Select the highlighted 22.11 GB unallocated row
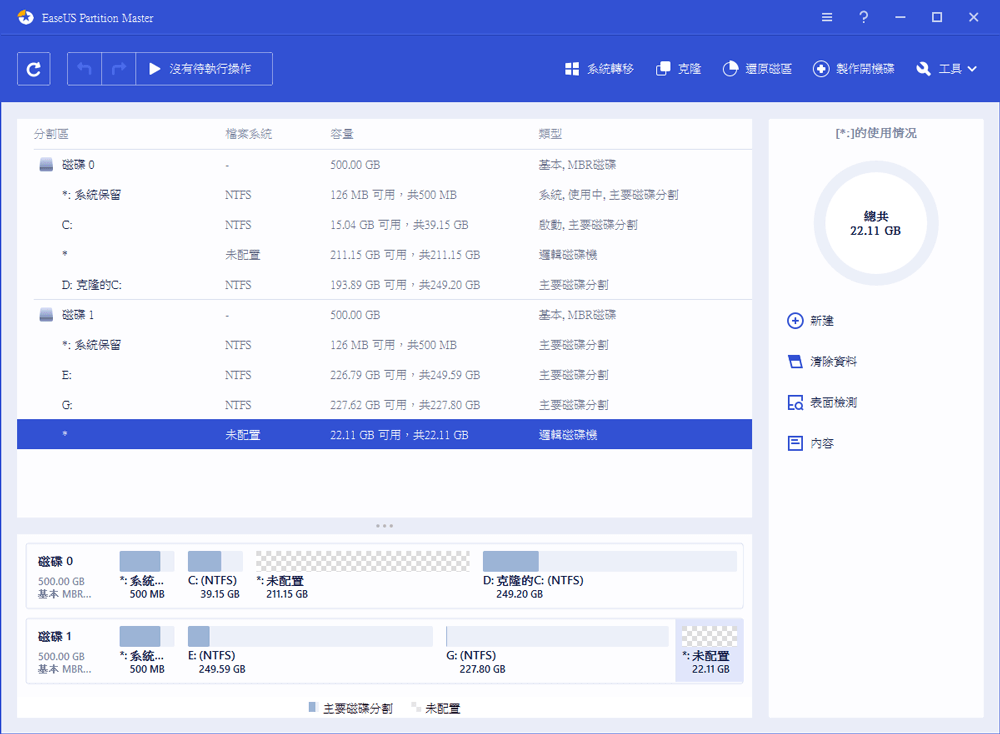1000x734 pixels. coord(385,434)
